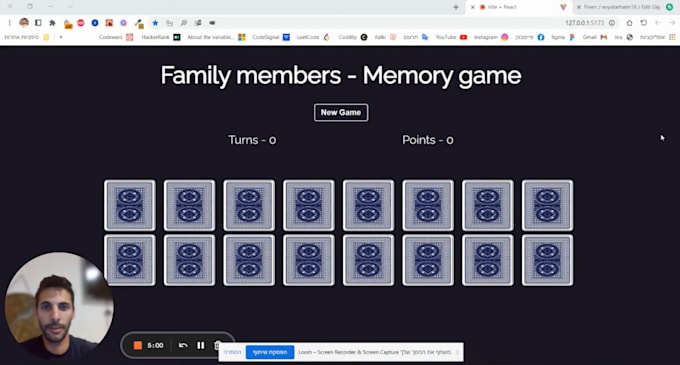Click the purple circular extension icon
This screenshot has height=365, width=680.
pos(124,23)
